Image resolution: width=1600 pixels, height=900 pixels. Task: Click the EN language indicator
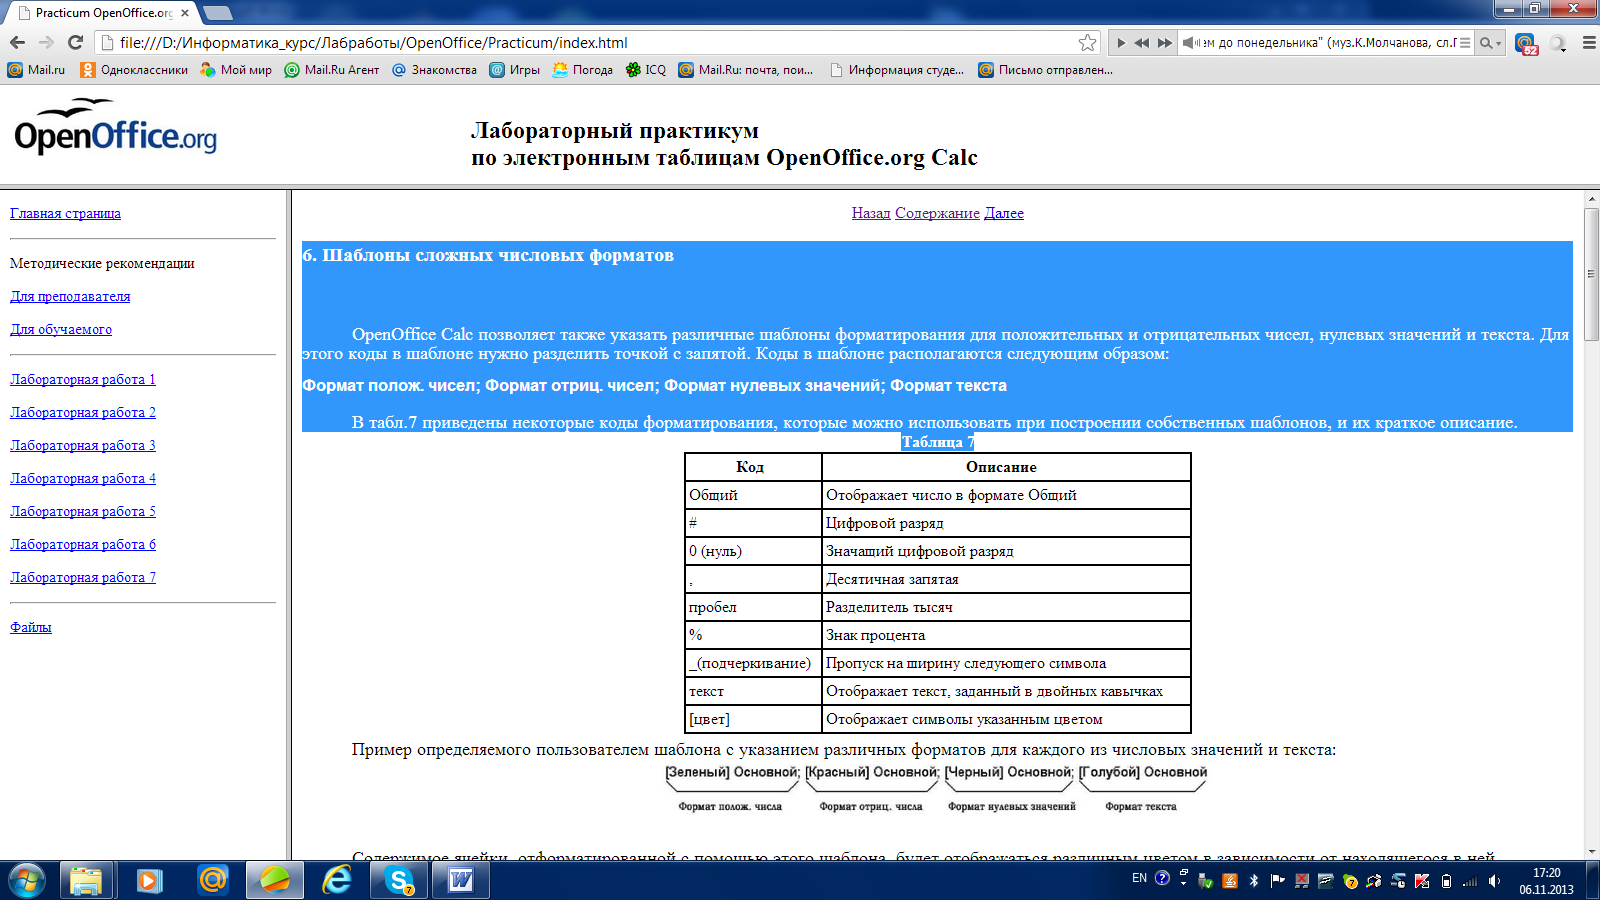tap(1139, 878)
